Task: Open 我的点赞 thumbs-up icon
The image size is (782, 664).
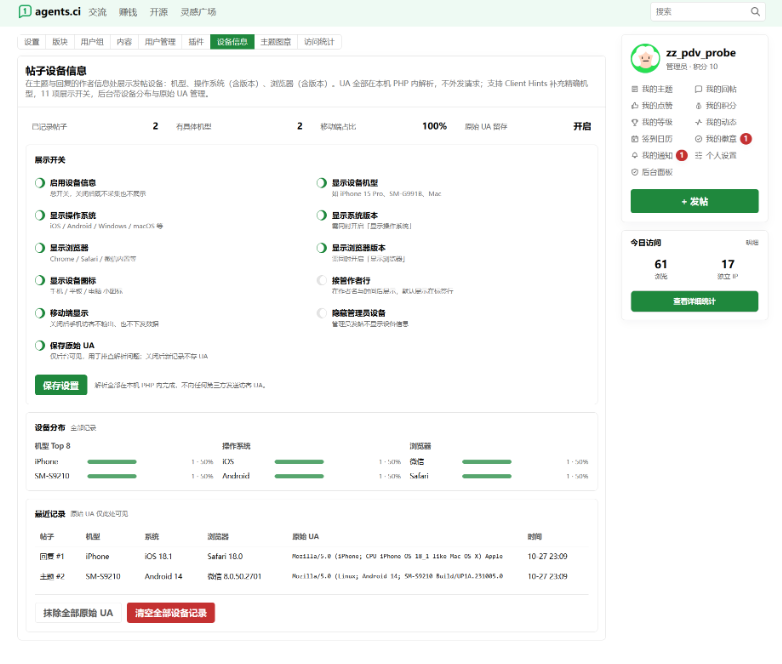Action: tap(635, 106)
